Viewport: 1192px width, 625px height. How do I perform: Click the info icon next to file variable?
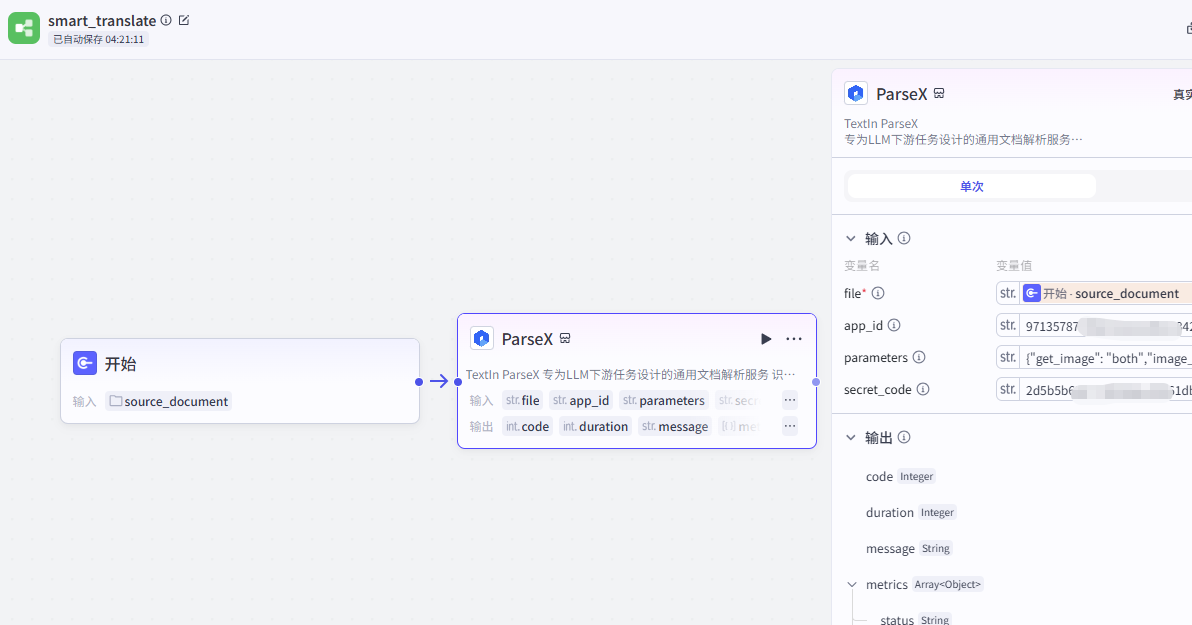(878, 293)
